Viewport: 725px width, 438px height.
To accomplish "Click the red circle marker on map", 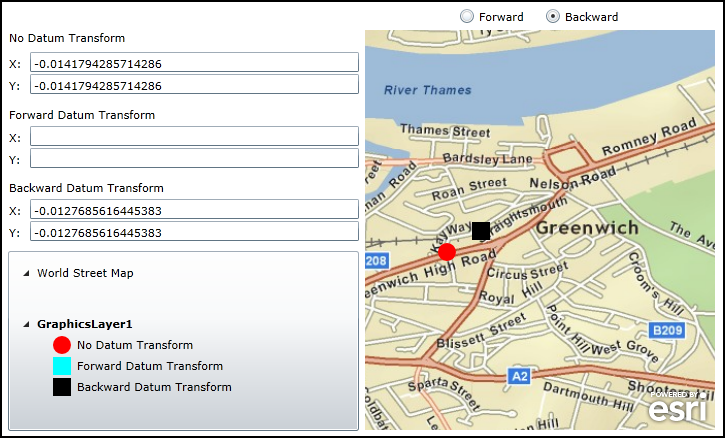I will [447, 252].
